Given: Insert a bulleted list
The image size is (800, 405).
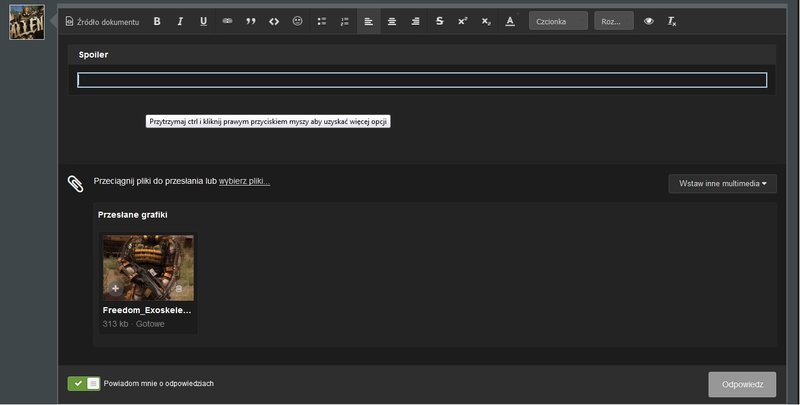Looking at the screenshot, I should click(x=321, y=21).
